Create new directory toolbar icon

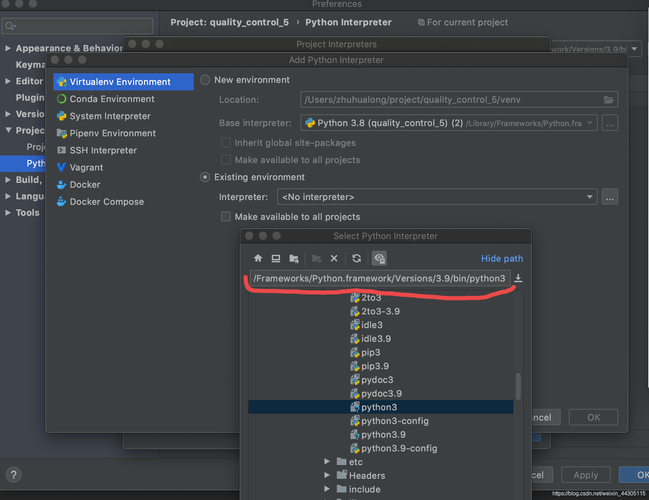[x=317, y=258]
